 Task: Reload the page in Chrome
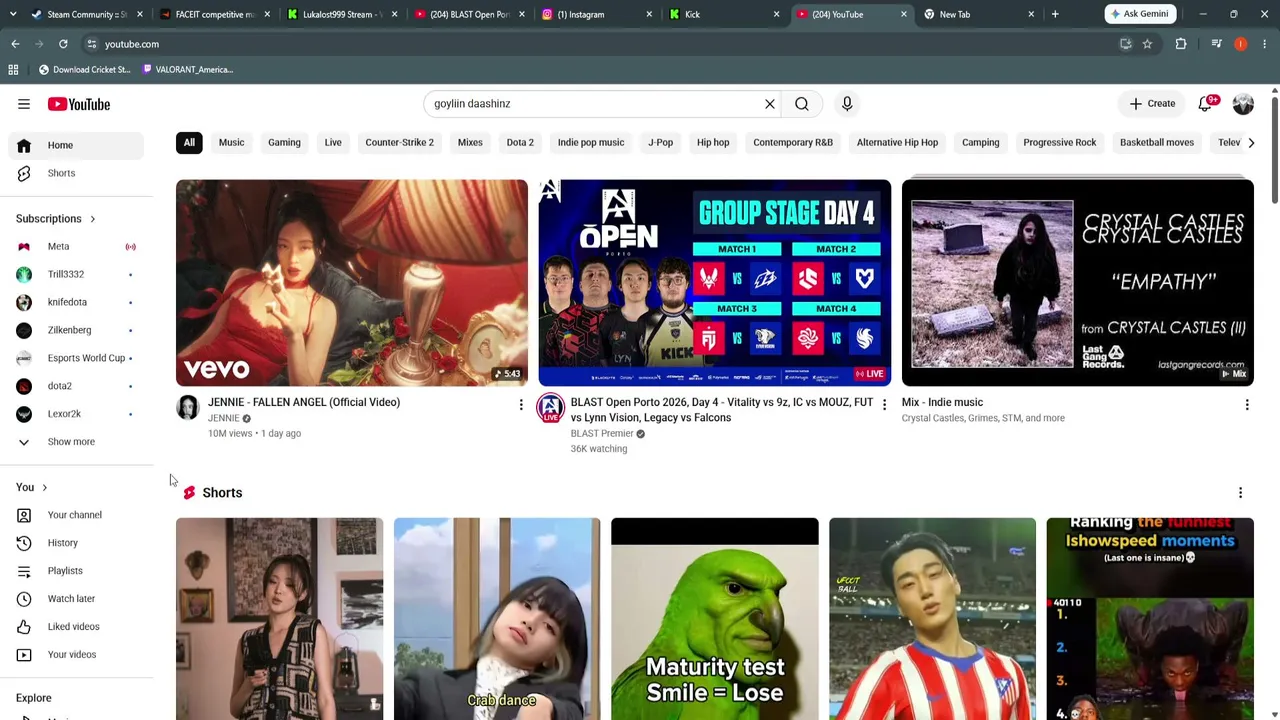[x=63, y=44]
